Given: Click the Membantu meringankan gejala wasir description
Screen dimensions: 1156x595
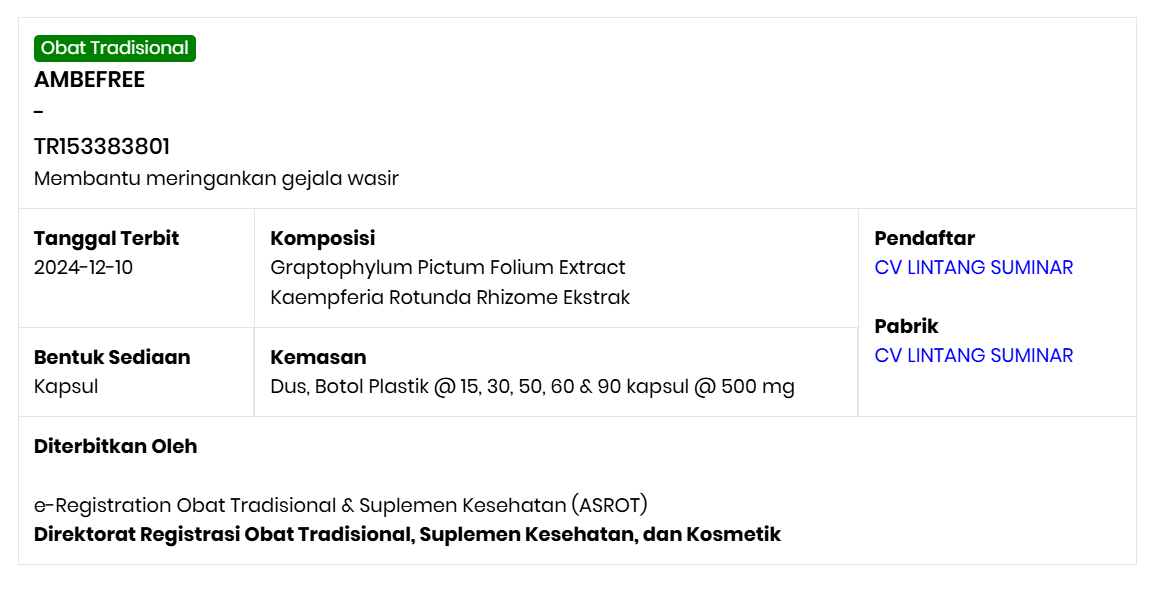Looking at the screenshot, I should 216,179.
